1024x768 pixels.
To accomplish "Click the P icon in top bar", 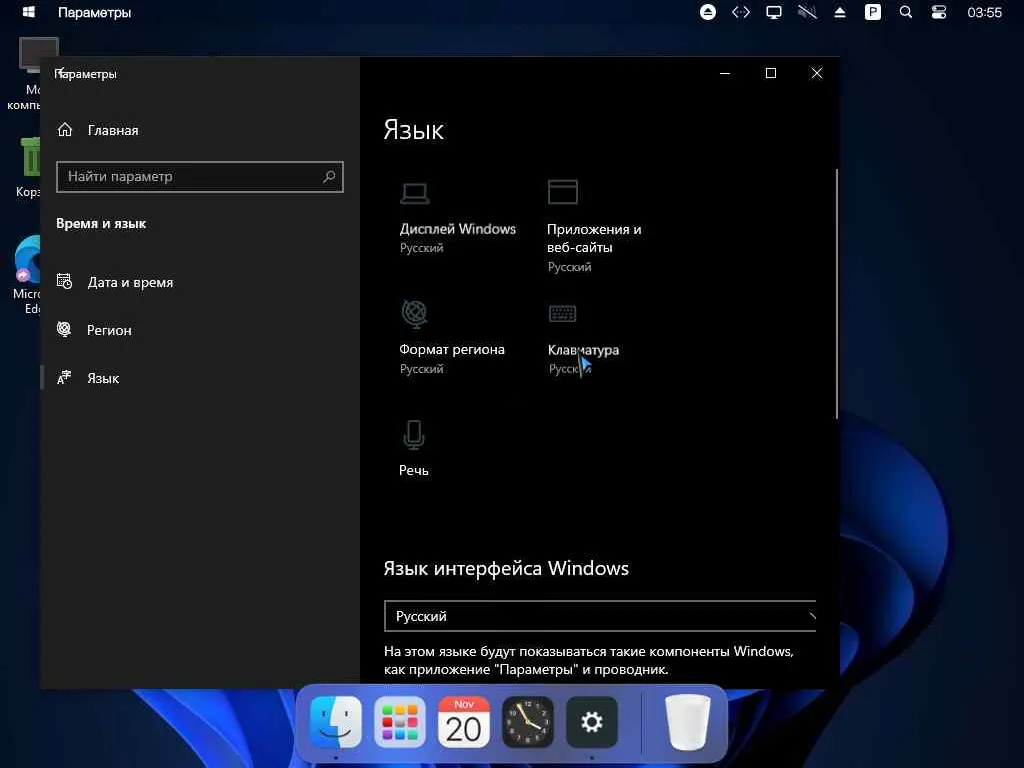I will pyautogui.click(x=873, y=12).
